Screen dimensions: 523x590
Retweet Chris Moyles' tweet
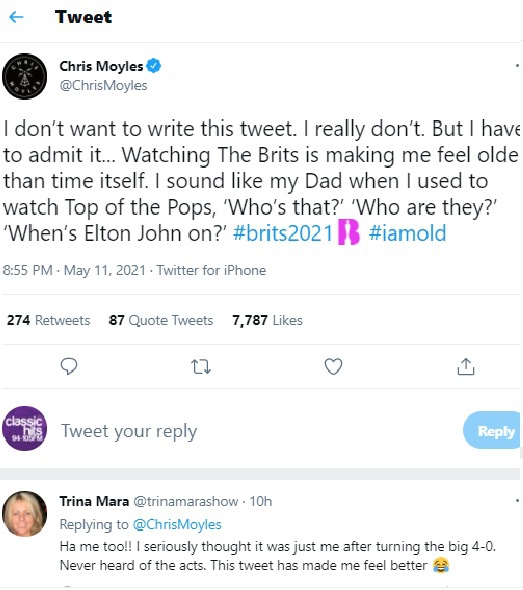coord(201,366)
